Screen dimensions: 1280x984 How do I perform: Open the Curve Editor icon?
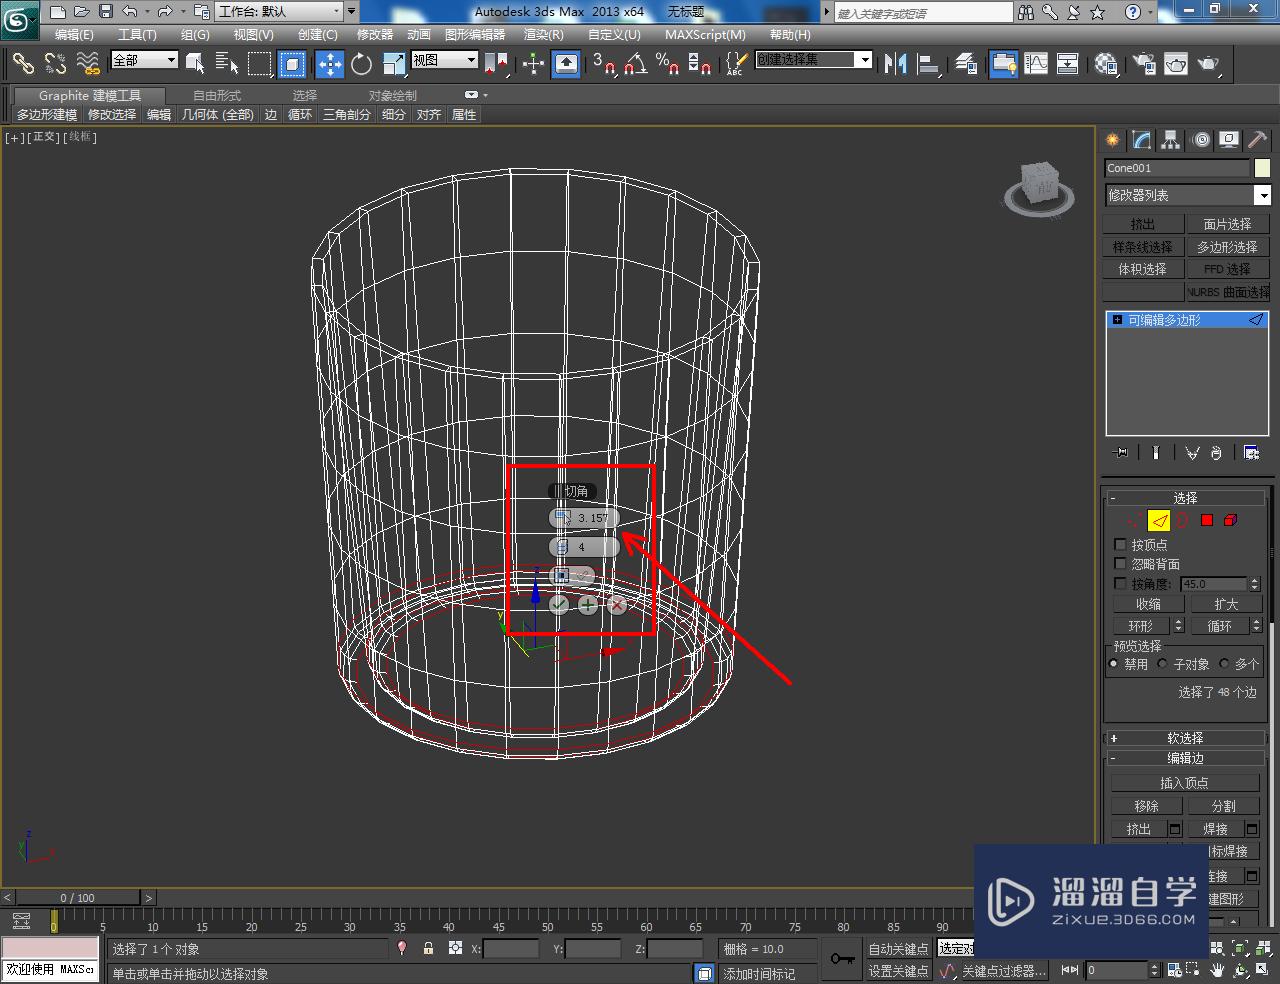pos(1036,64)
